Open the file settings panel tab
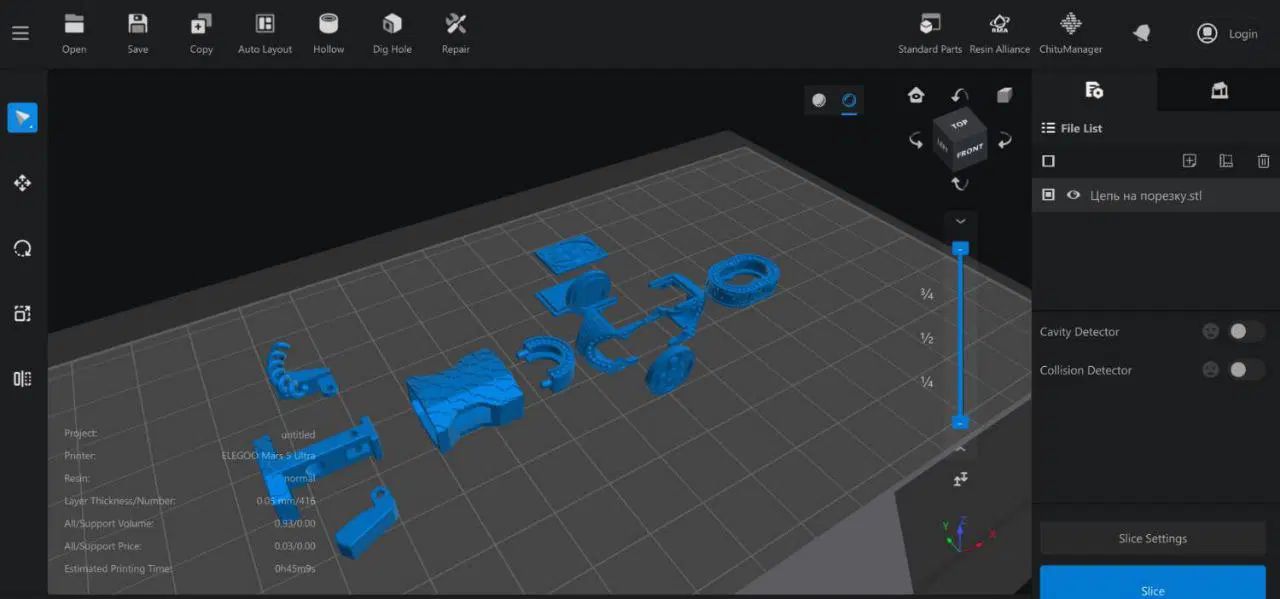 [x=1094, y=90]
